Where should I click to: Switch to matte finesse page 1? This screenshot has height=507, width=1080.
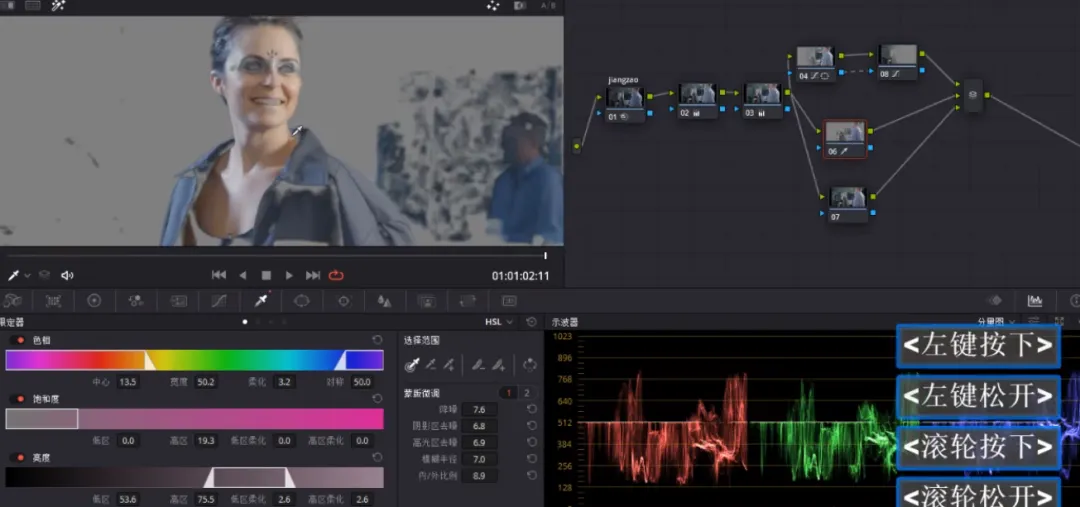509,393
